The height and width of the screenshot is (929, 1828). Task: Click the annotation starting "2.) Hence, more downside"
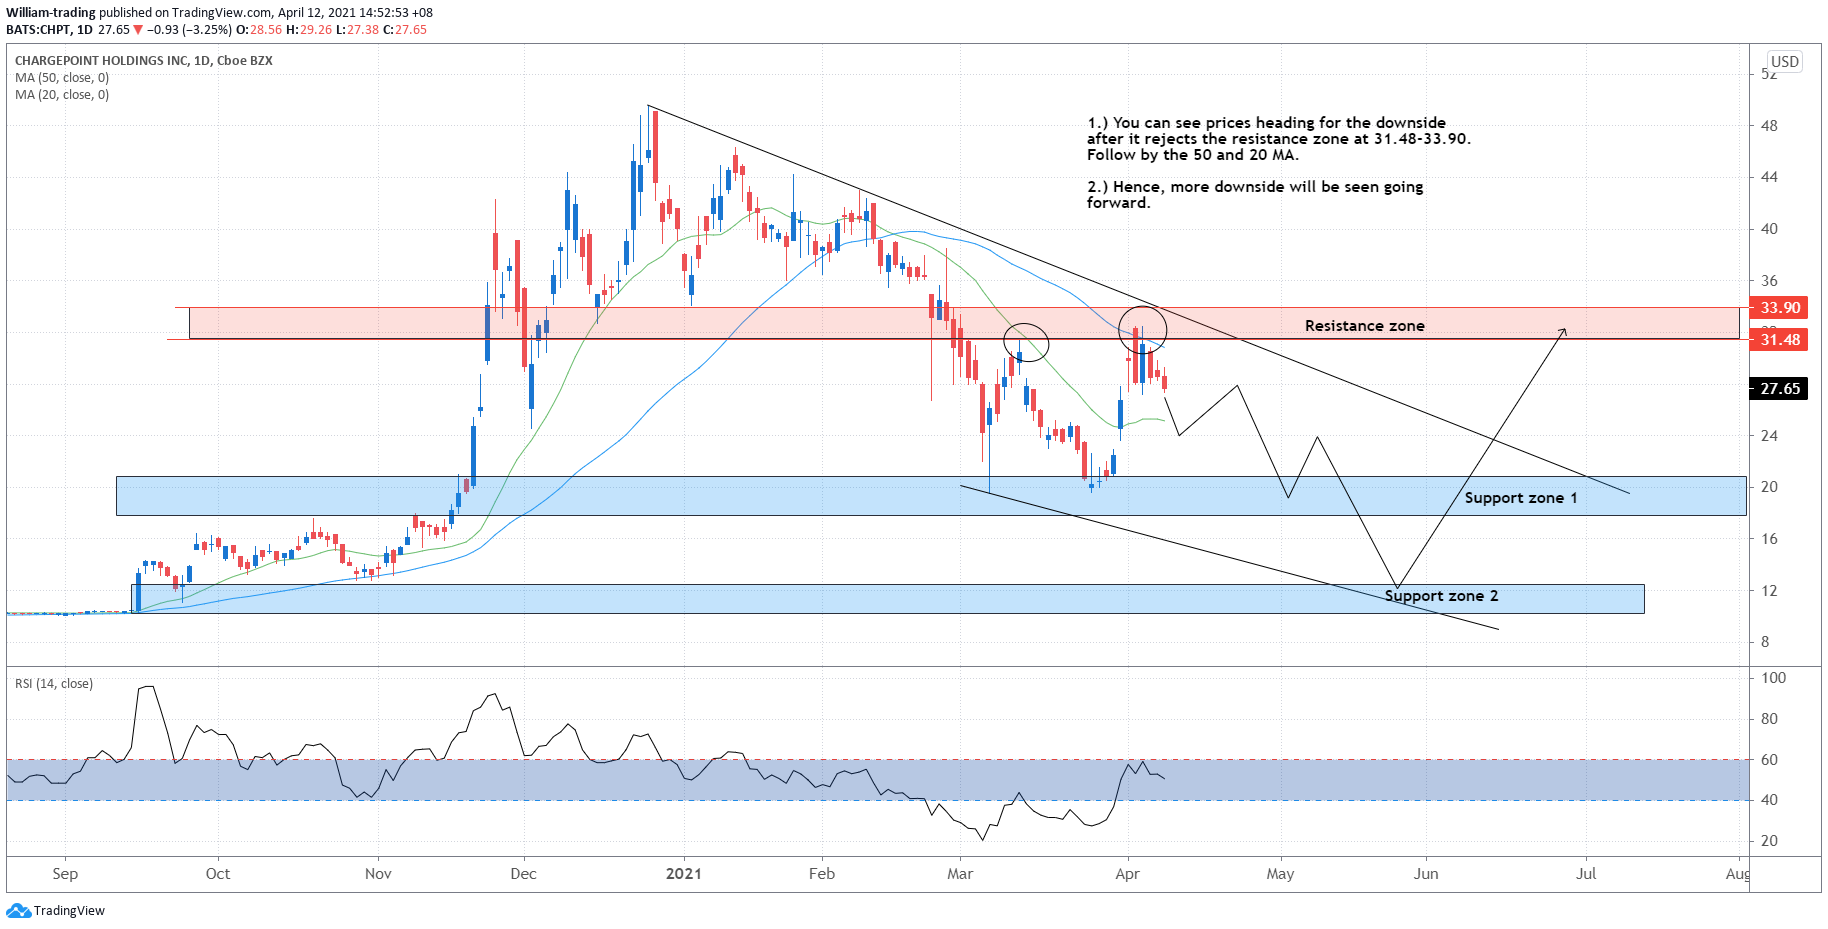pos(1255,195)
